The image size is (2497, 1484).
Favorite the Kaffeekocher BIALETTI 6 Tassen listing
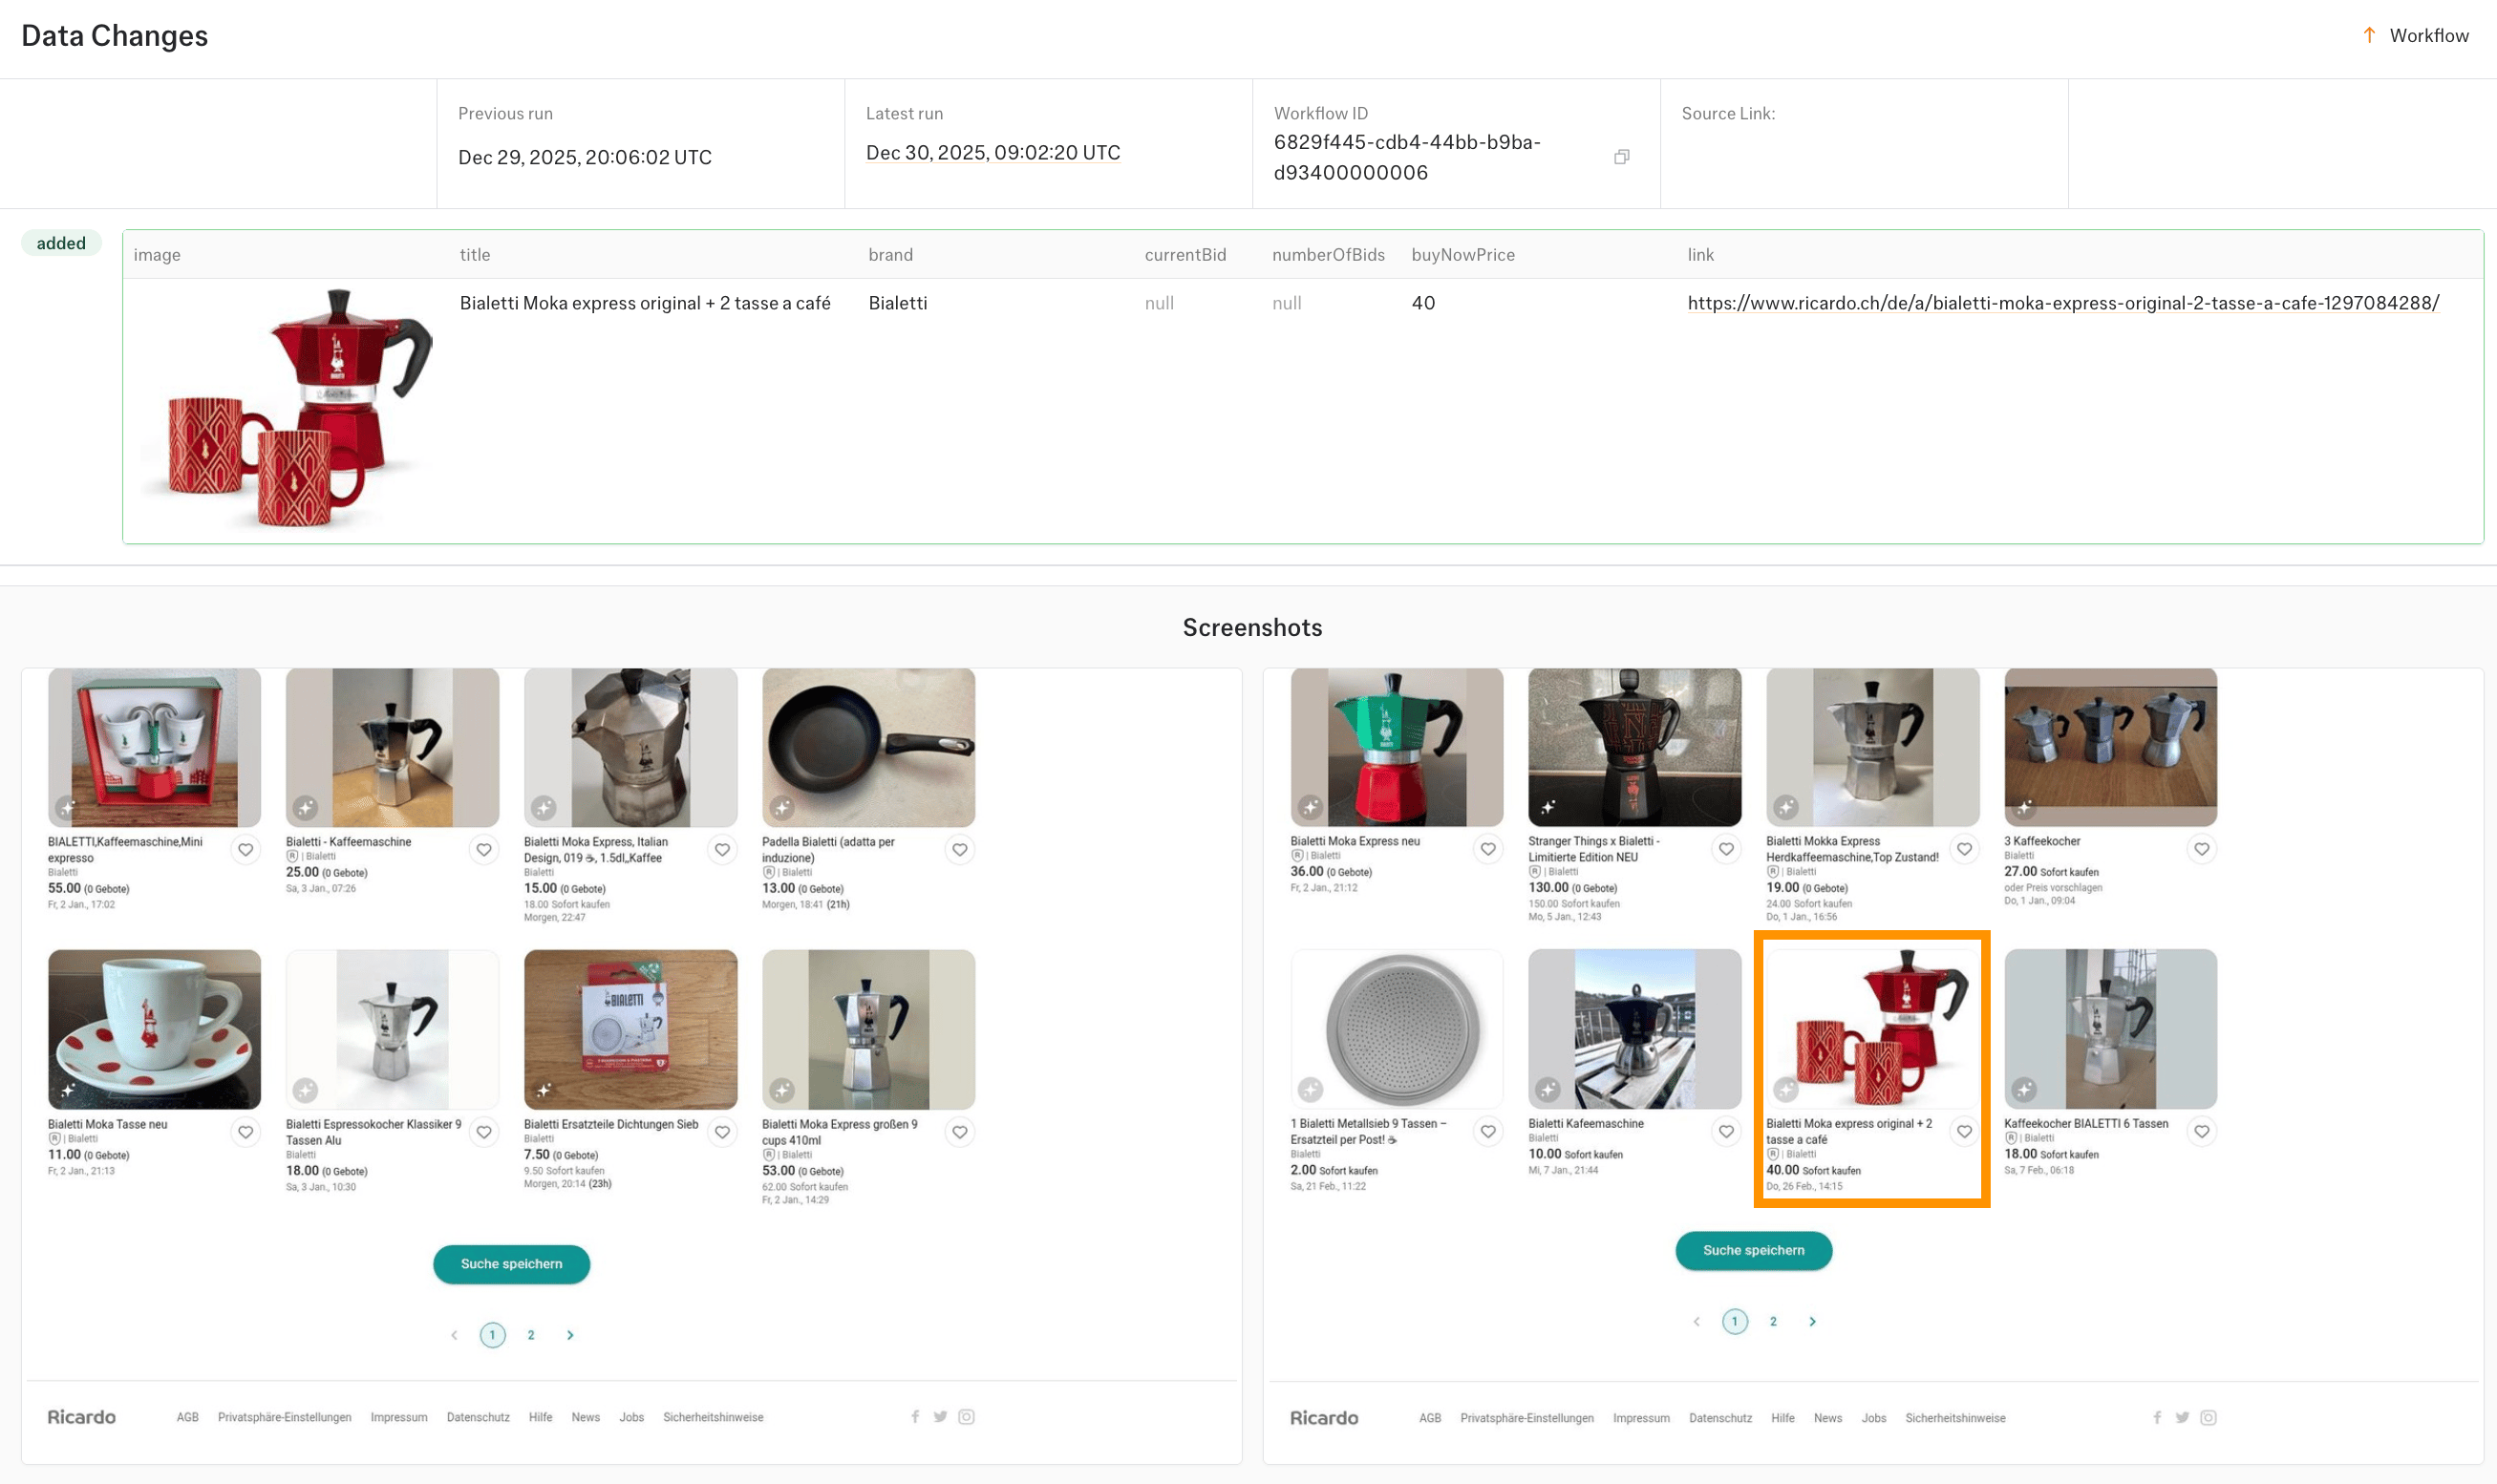coord(2202,1131)
